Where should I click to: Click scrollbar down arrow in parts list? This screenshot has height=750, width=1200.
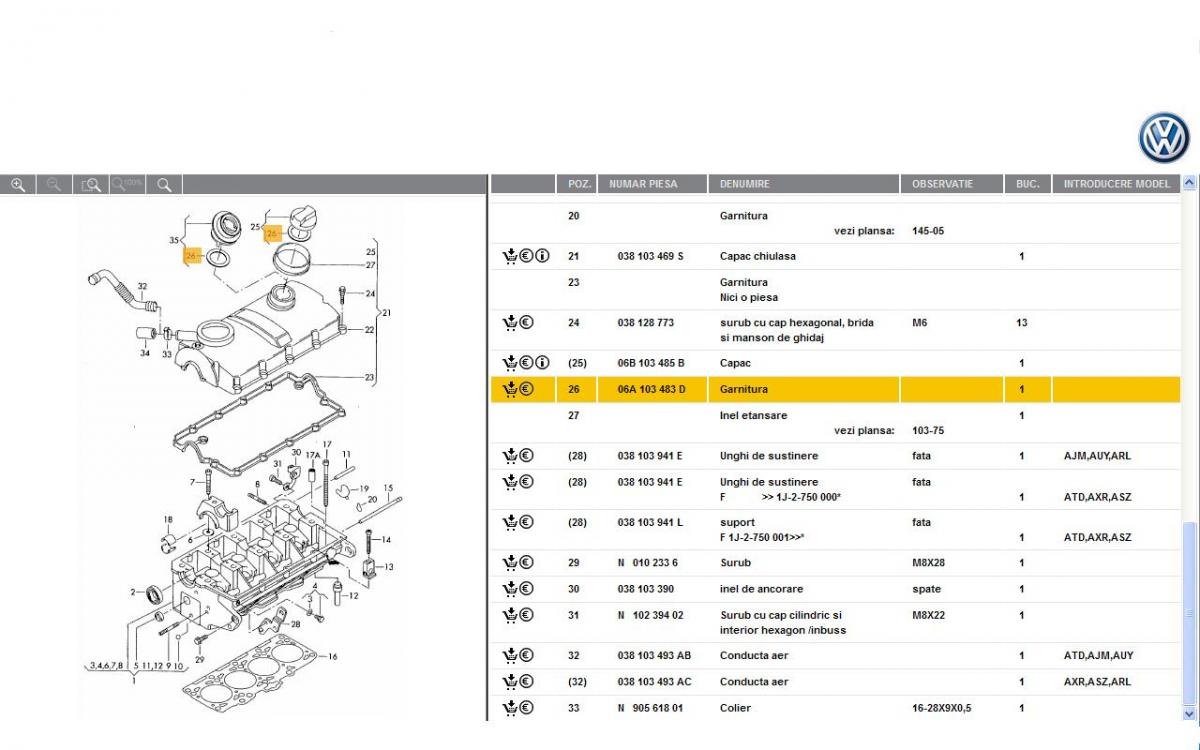point(1189,713)
